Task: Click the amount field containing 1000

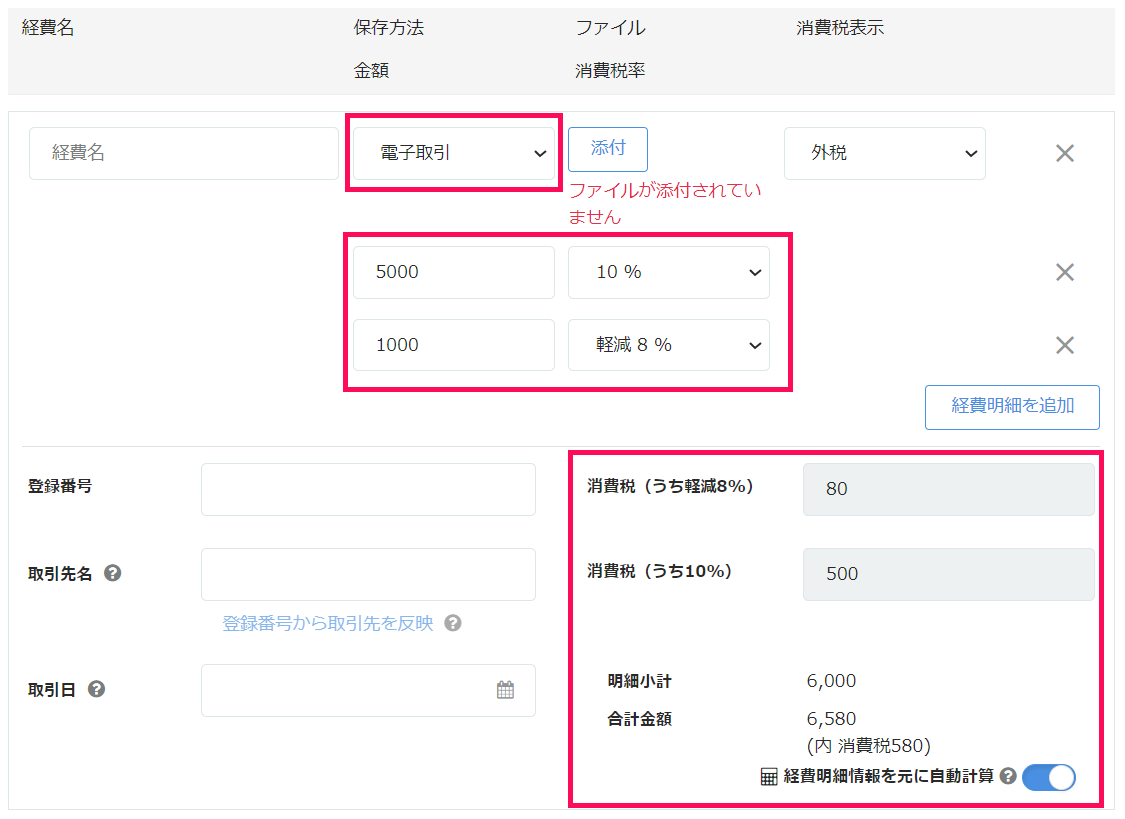Action: 453,345
